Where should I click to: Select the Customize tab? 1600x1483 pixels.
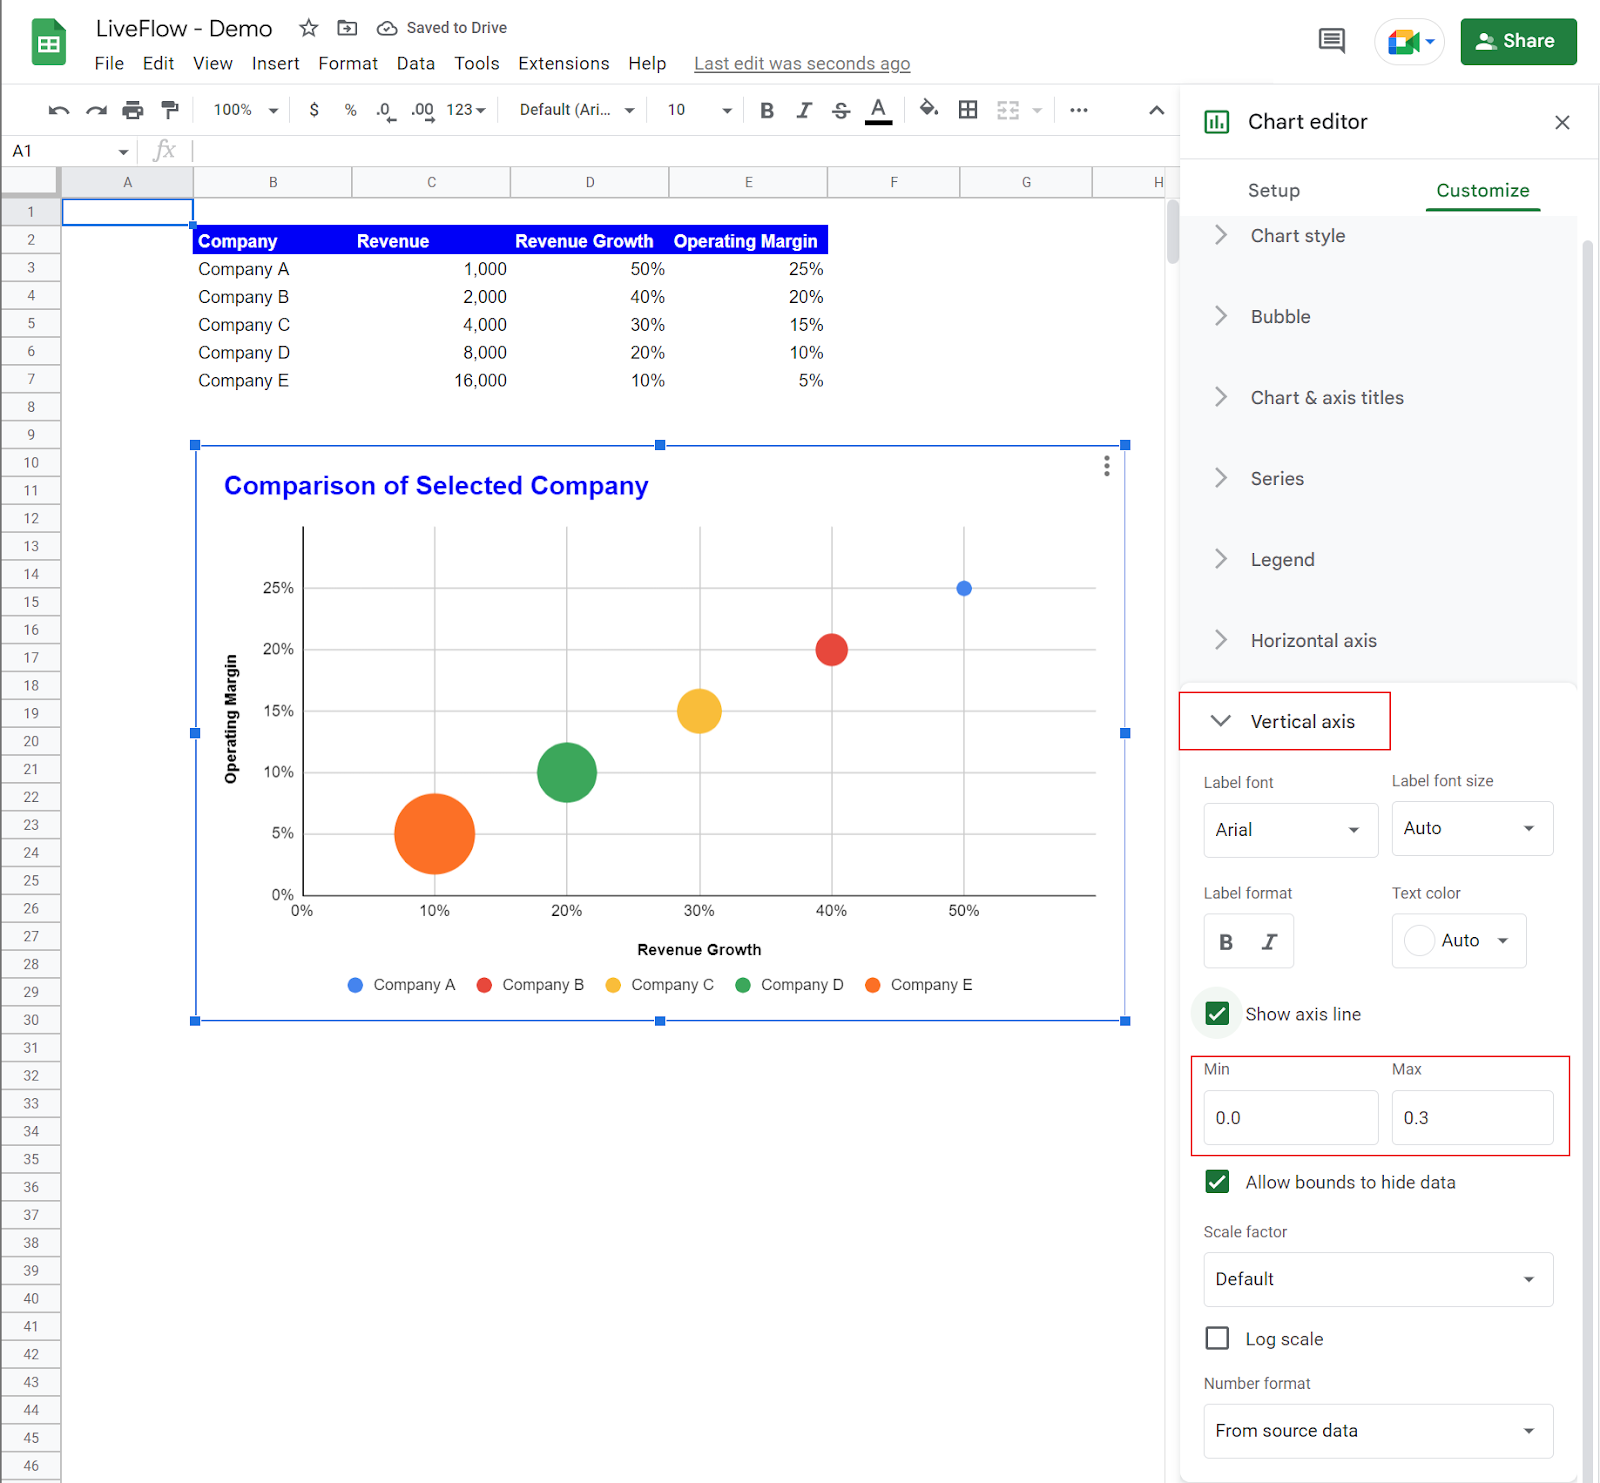tap(1482, 190)
